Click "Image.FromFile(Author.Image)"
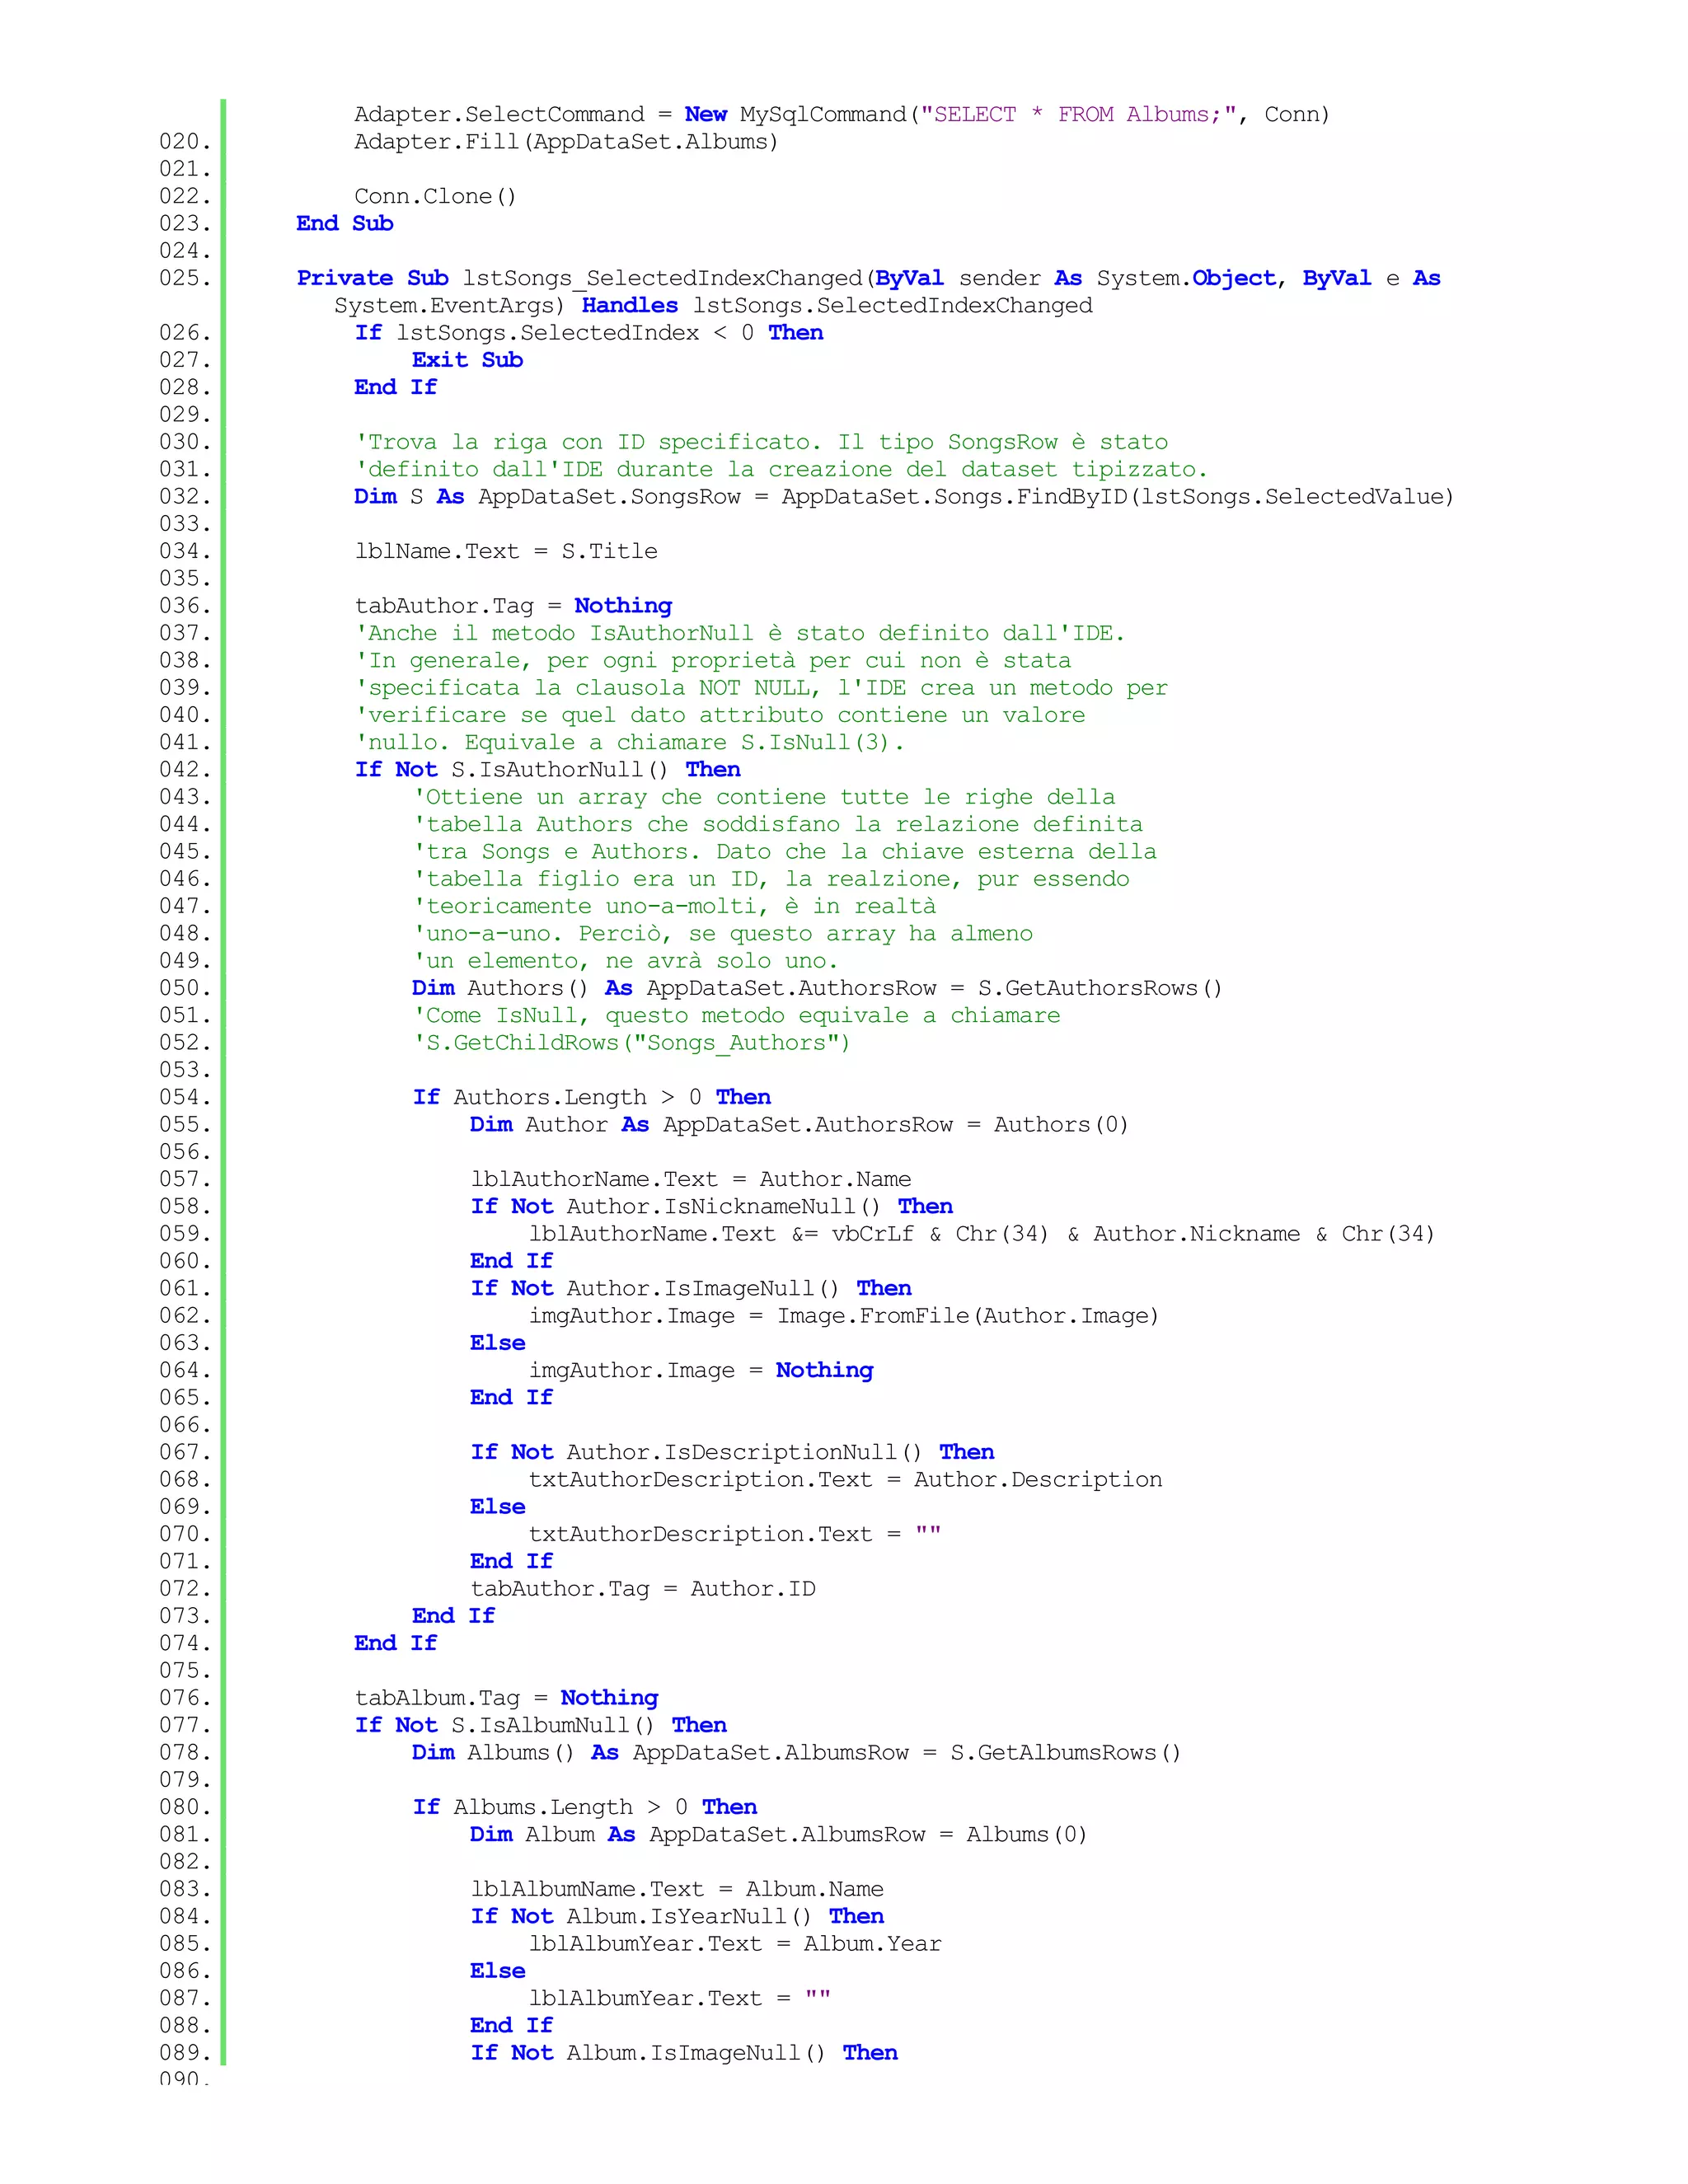 pos(968,1316)
